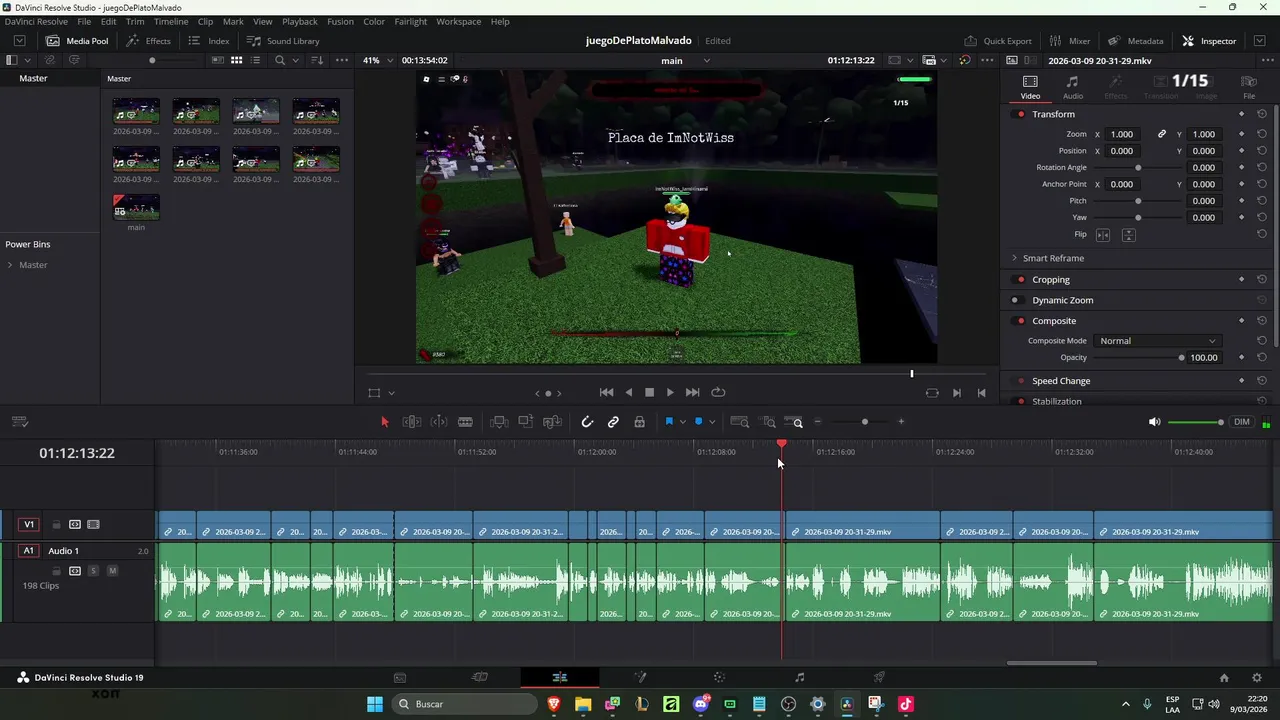
Task: Reset the Transform section
Action: (1262, 114)
